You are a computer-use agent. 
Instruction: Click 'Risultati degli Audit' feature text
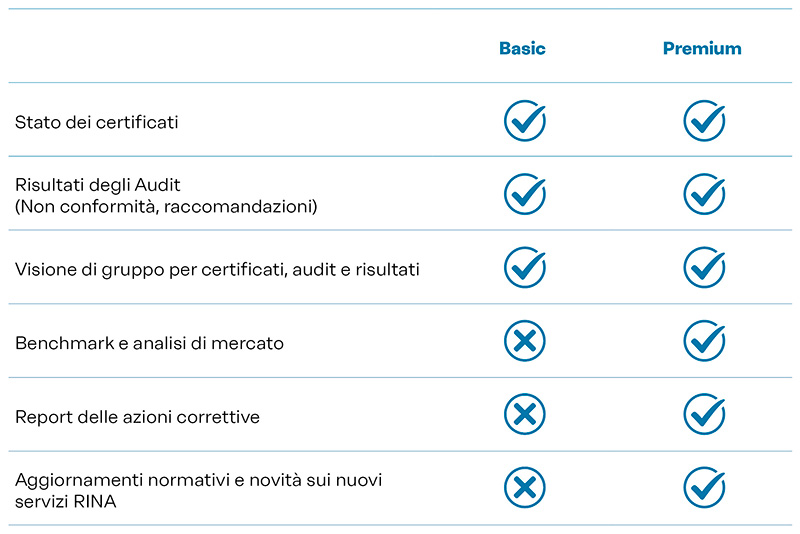coord(97,185)
